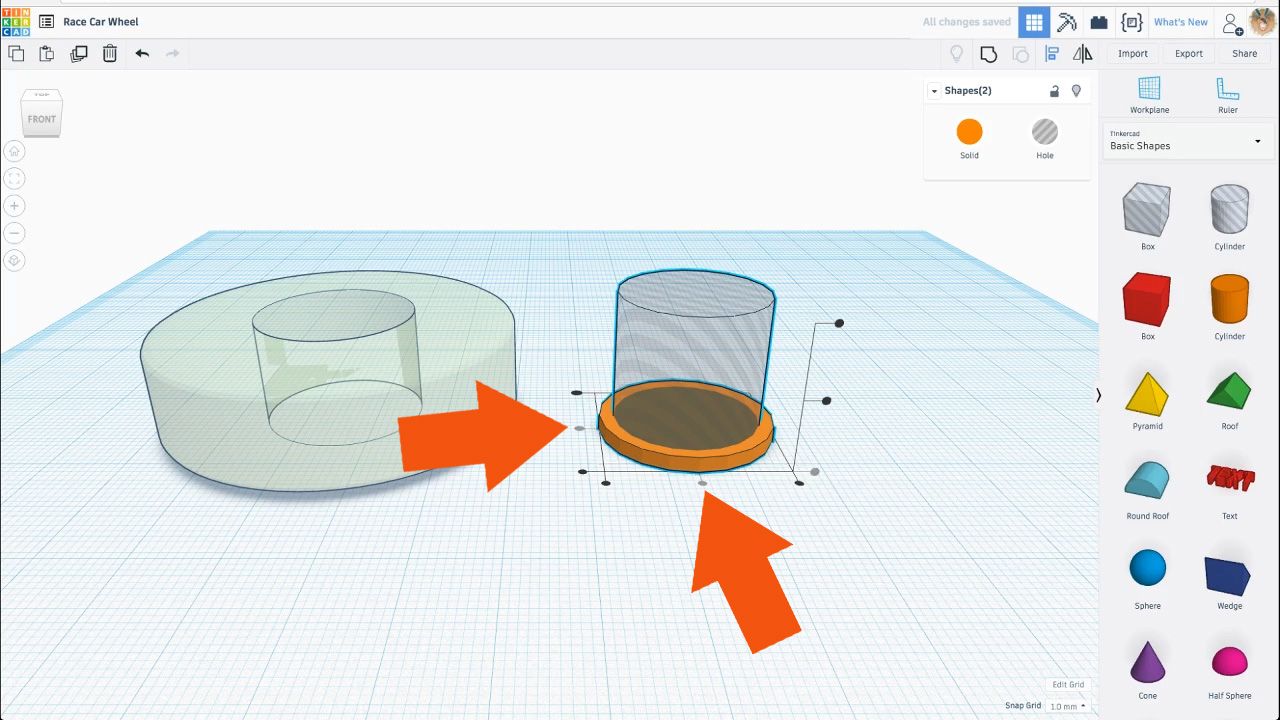Redo the undone action
The width and height of the screenshot is (1280, 720).
(x=172, y=54)
